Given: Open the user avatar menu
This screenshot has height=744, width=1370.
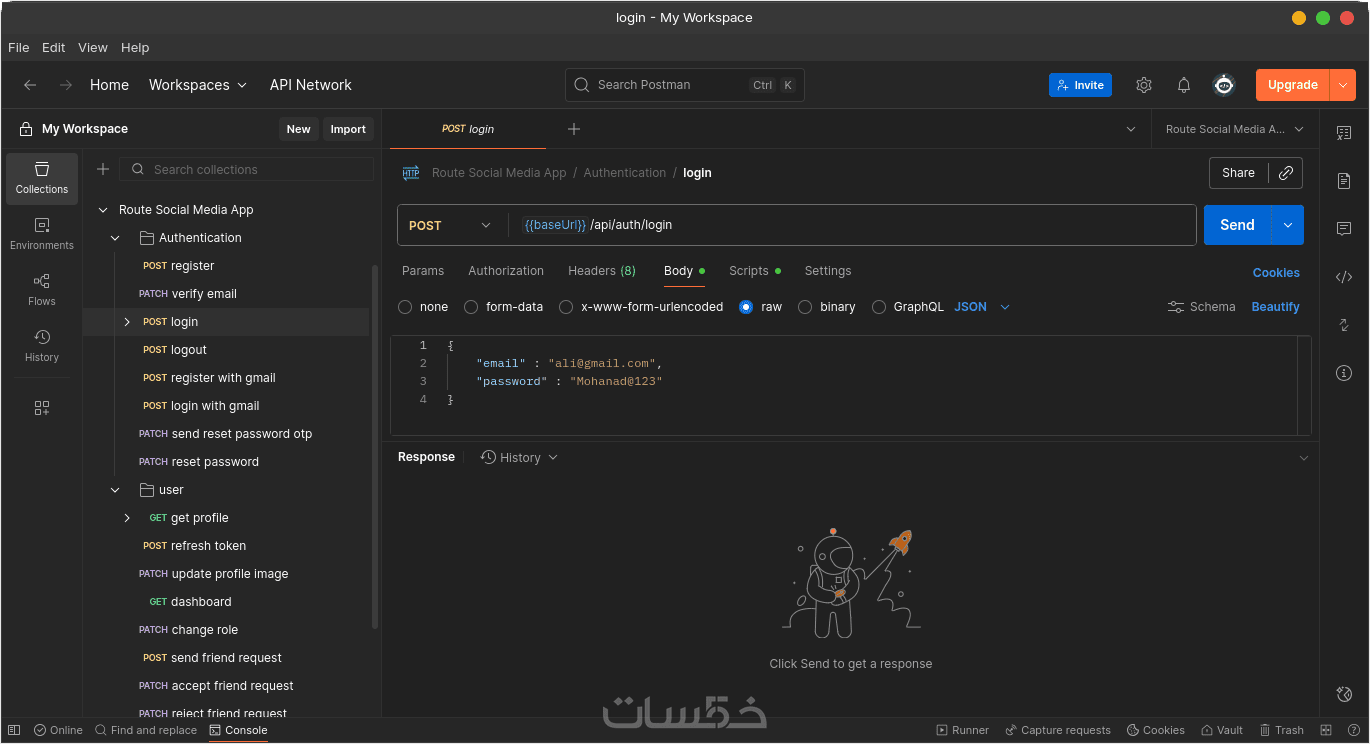Looking at the screenshot, I should point(1224,85).
